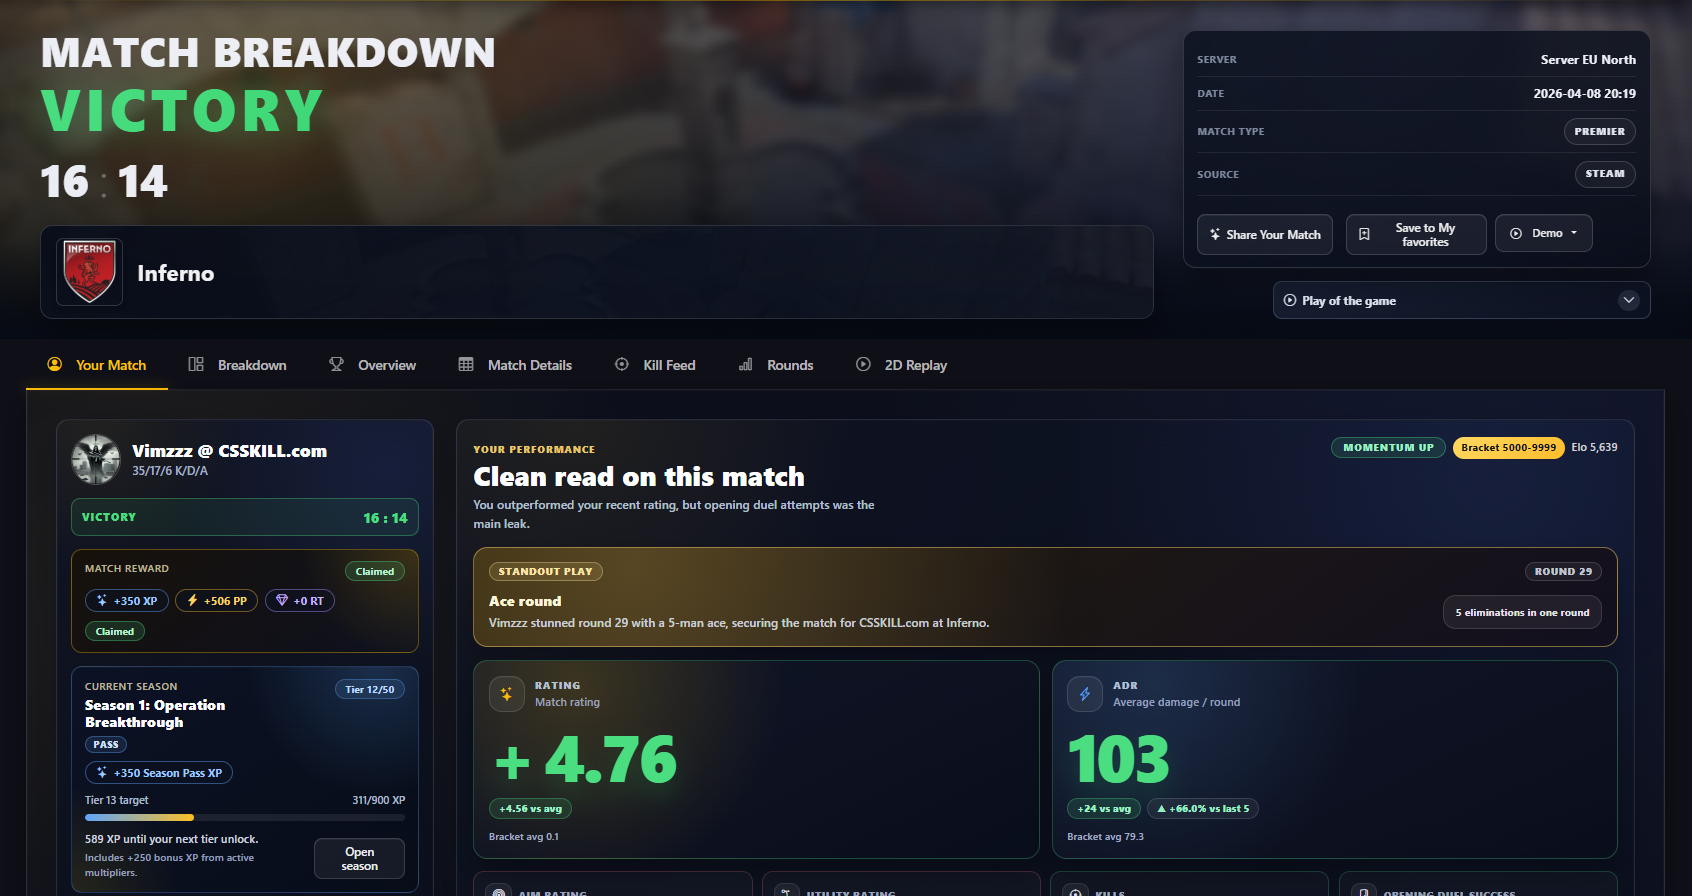Image resolution: width=1692 pixels, height=896 pixels.
Task: Click the play icon beside Play of the game
Action: 1290,300
